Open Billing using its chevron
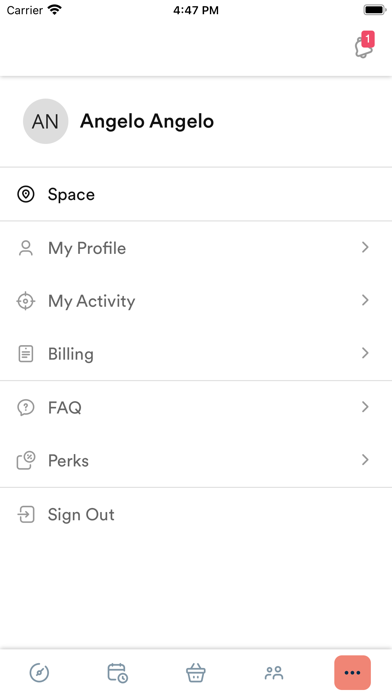This screenshot has width=392, height=696. click(x=365, y=353)
